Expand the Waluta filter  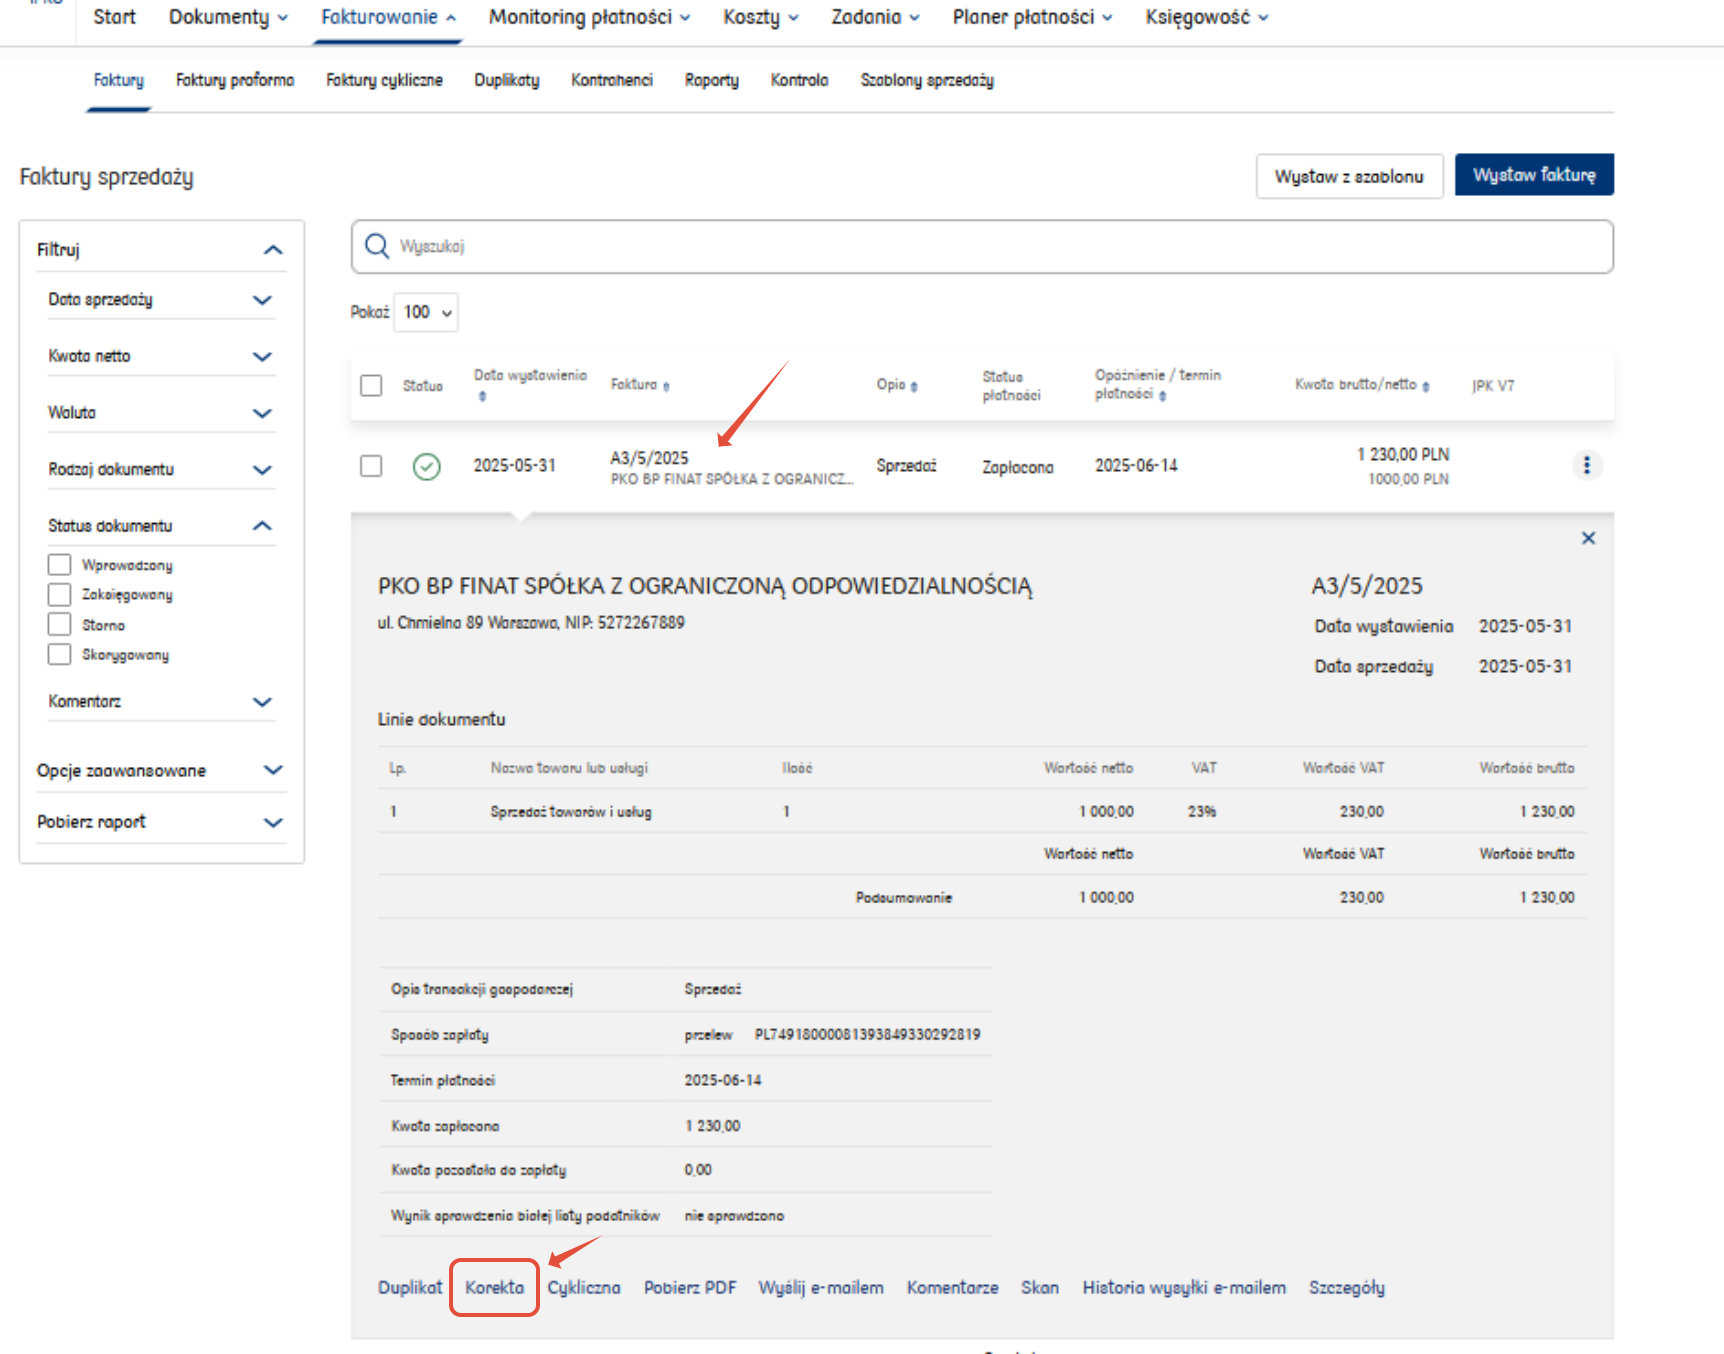coord(262,413)
